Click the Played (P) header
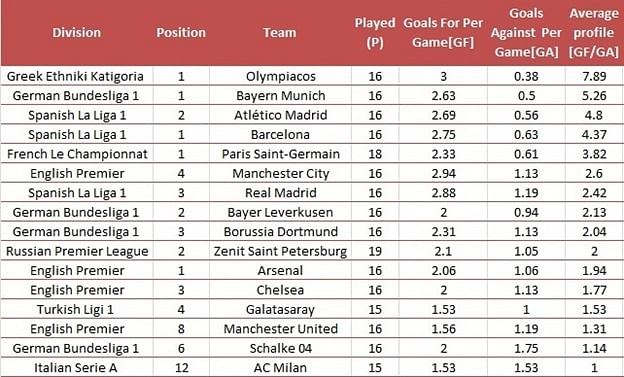624x377 pixels. [375, 33]
